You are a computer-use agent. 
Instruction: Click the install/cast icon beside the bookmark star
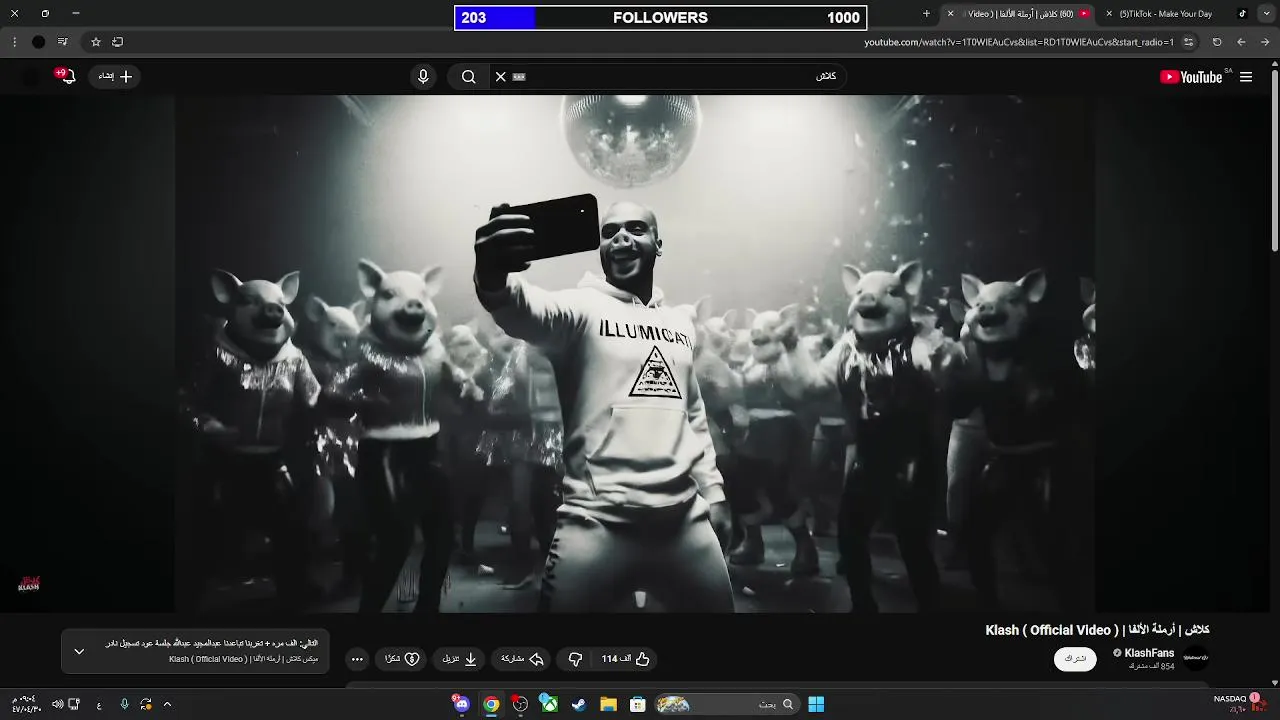point(117,42)
